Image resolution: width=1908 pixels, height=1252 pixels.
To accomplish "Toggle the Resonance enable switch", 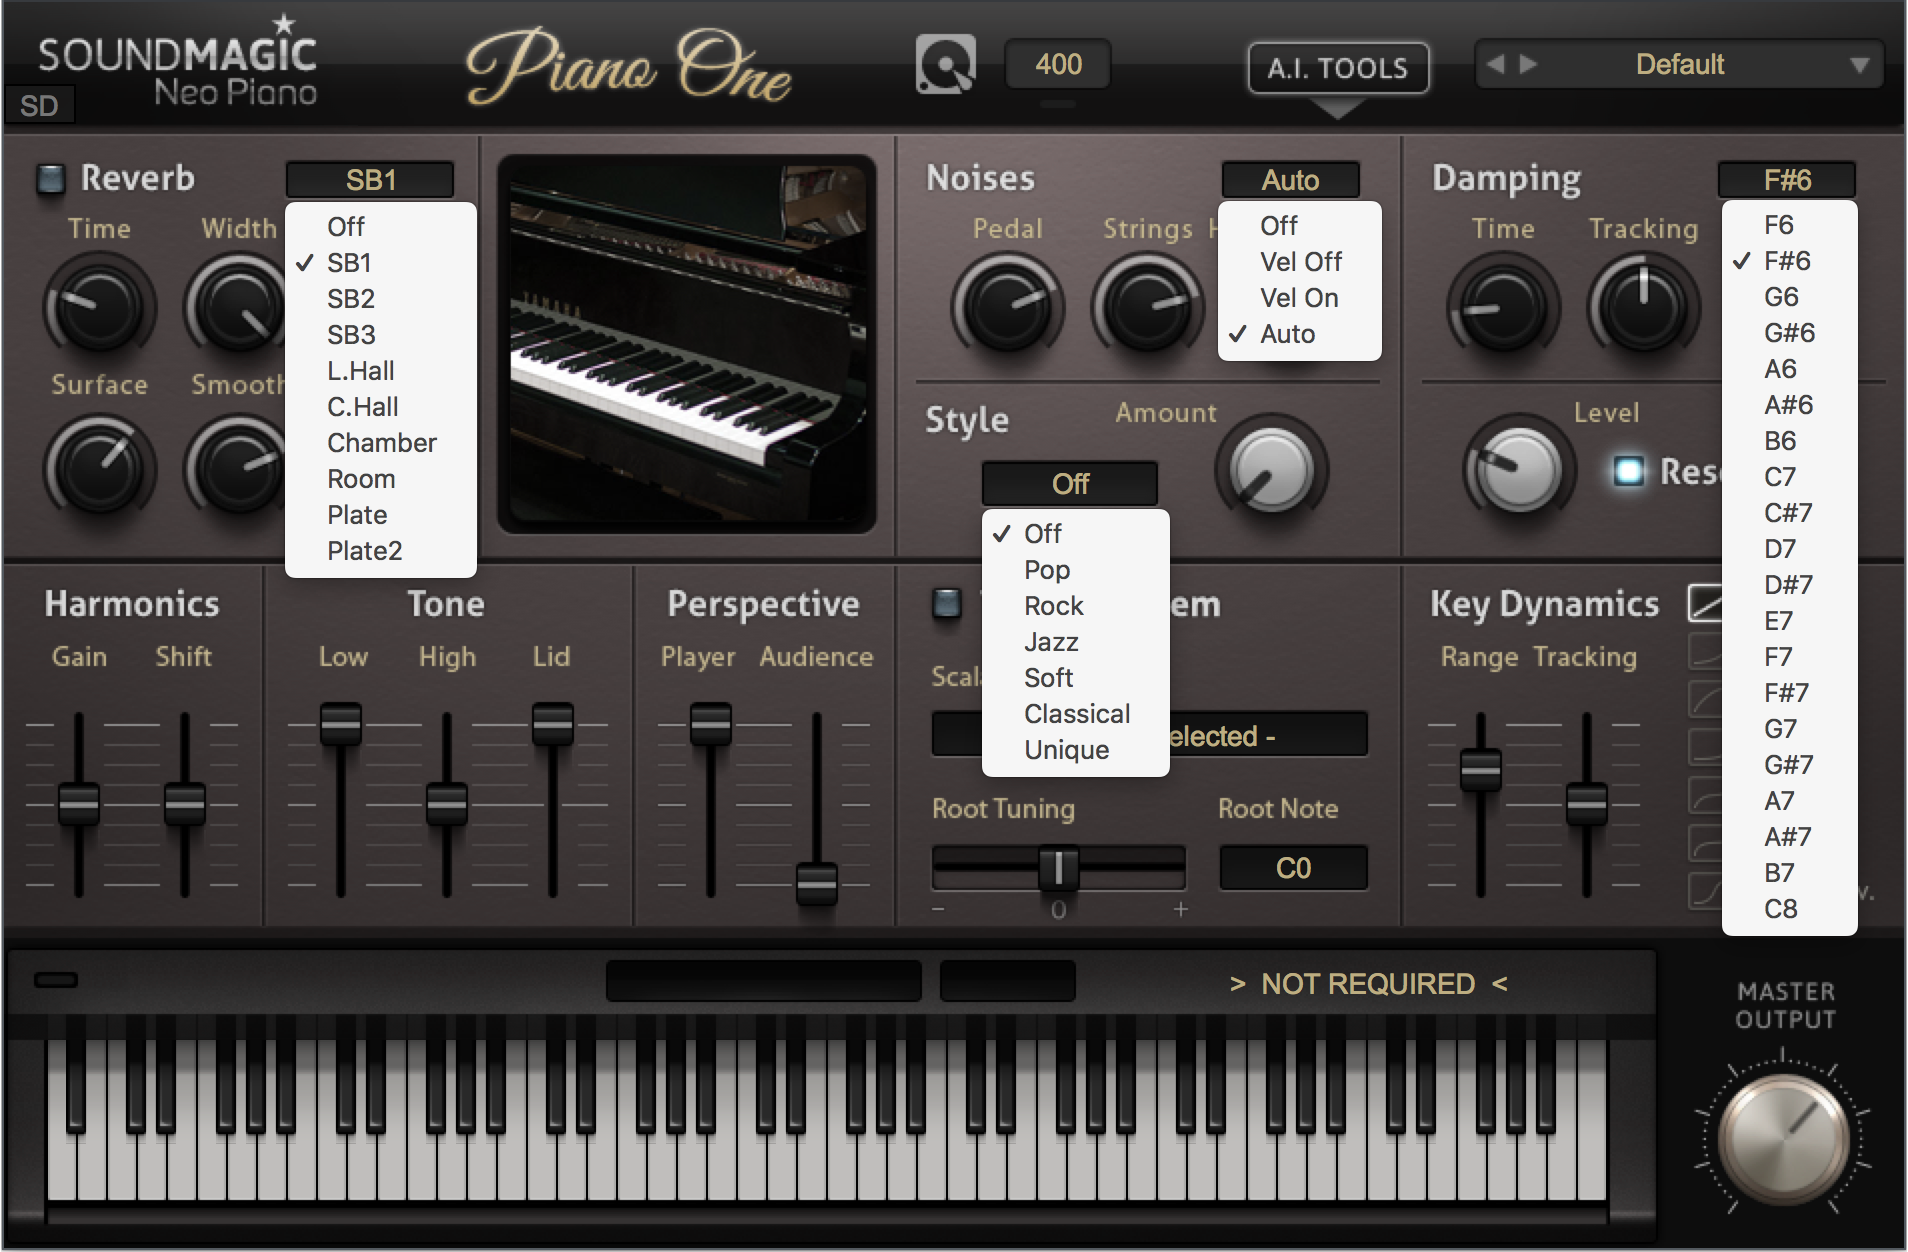I will pyautogui.click(x=1629, y=470).
